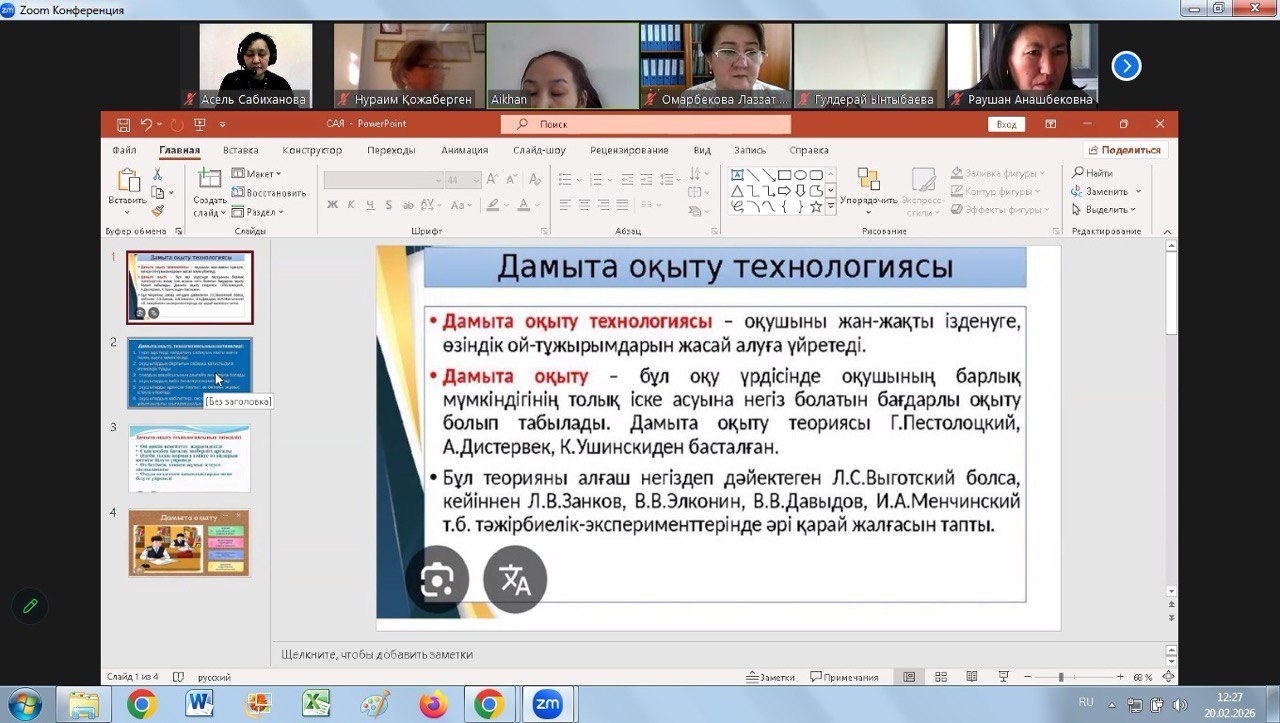This screenshot has width=1280, height=723.
Task: Click the Вход sign-in button
Action: pyautogui.click(x=1006, y=125)
